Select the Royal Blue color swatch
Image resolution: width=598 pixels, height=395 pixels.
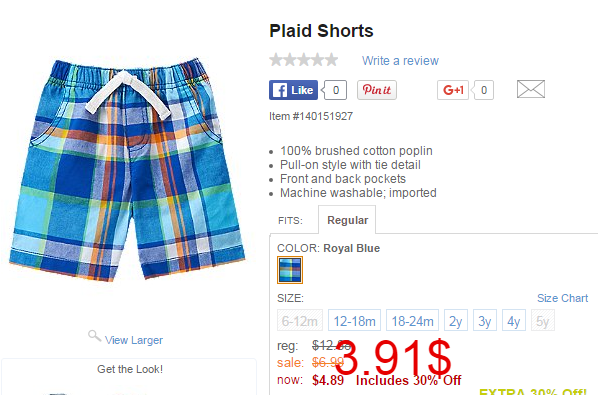point(290,270)
